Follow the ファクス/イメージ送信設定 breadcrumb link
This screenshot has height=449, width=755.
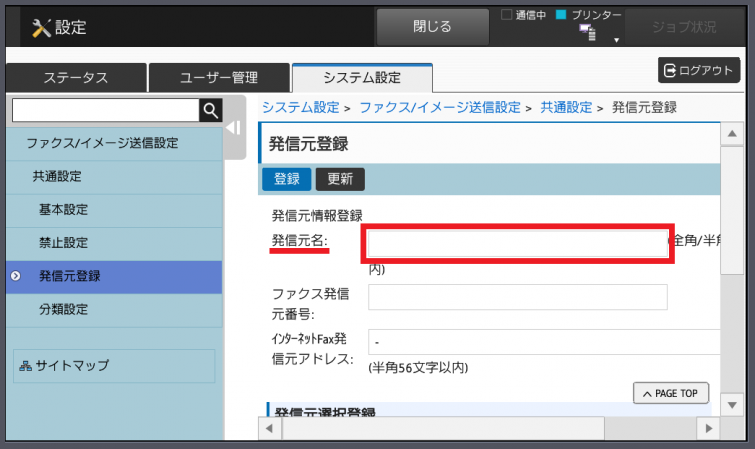[x=440, y=107]
